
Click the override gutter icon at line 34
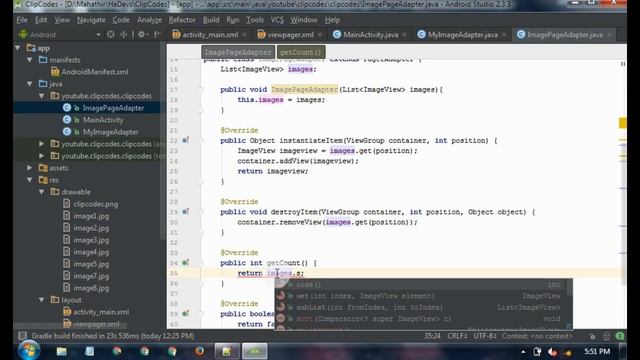pyautogui.click(x=185, y=263)
